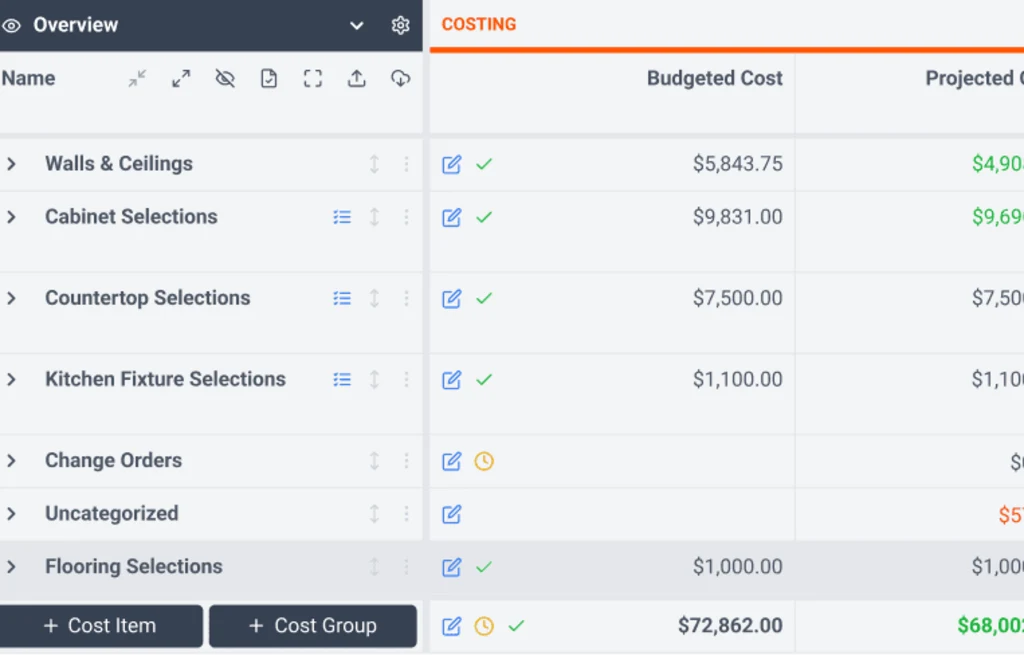Expand the Uncategorized group
The image size is (1024, 655).
11,514
